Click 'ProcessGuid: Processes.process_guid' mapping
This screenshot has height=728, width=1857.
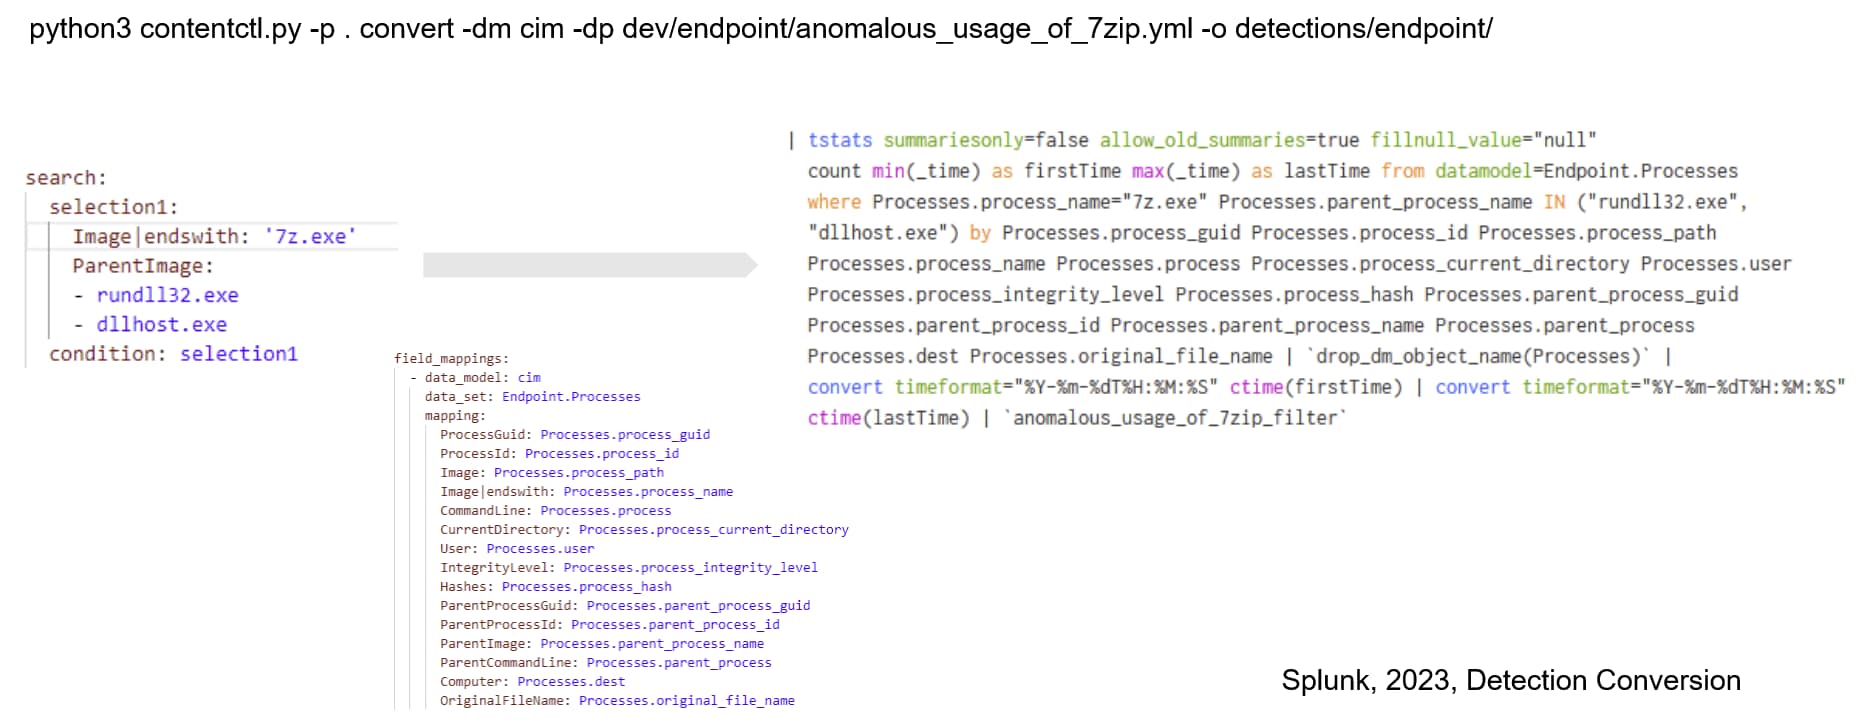tap(575, 435)
